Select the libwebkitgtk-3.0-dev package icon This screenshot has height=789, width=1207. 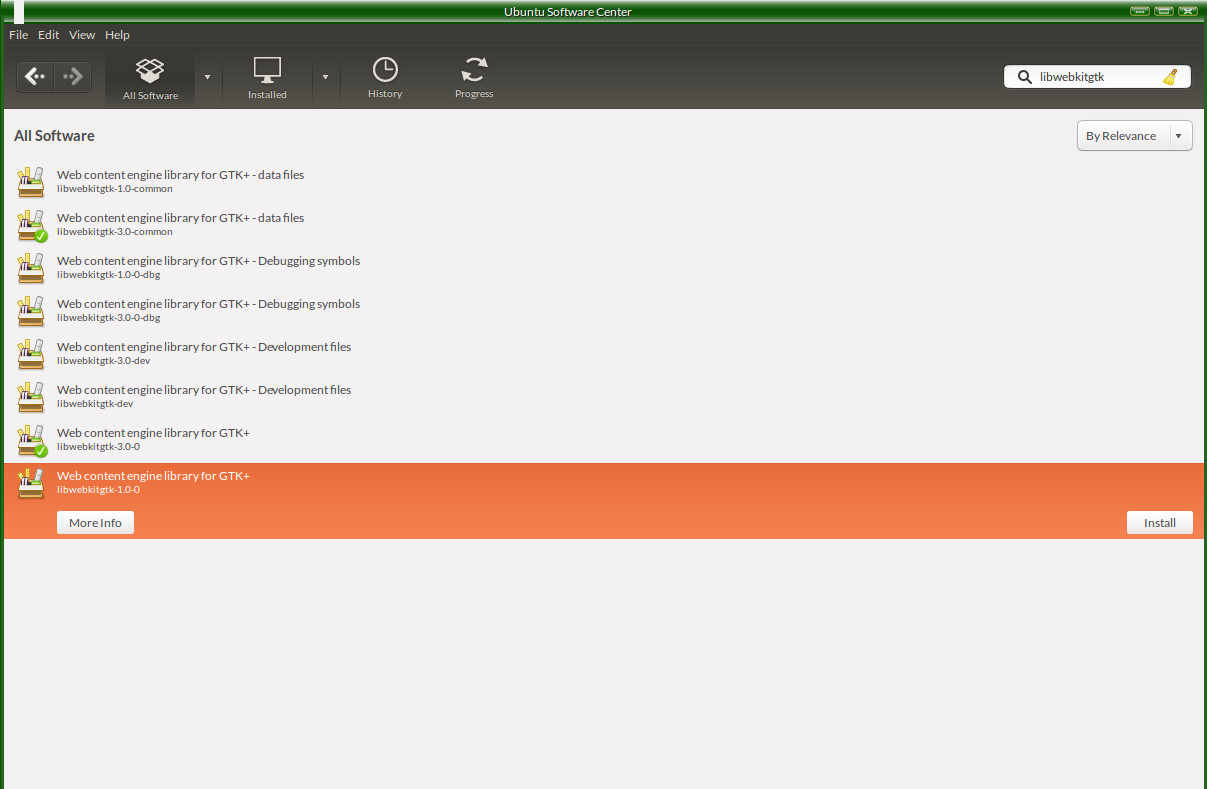32,354
